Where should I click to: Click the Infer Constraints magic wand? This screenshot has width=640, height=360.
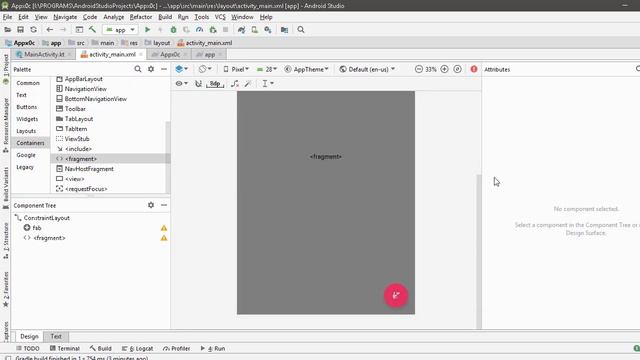pos(248,84)
